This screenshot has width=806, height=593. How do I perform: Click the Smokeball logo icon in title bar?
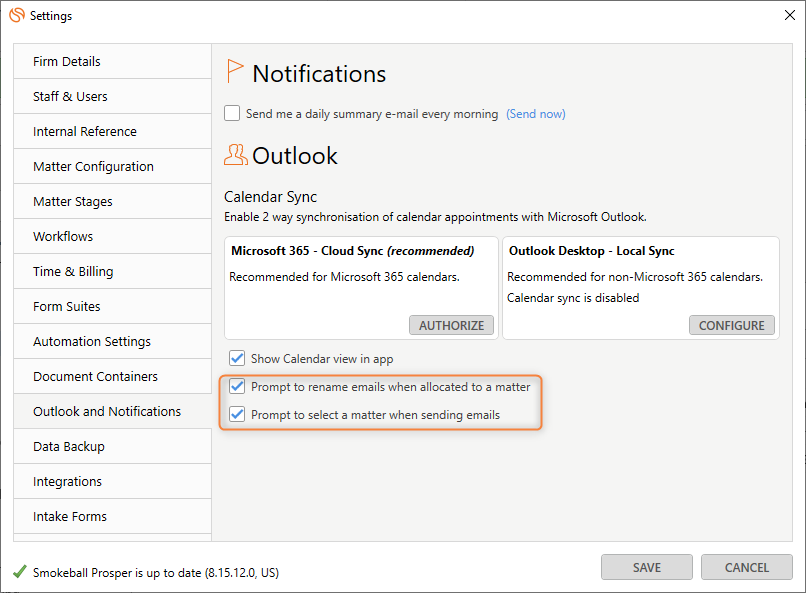17,15
